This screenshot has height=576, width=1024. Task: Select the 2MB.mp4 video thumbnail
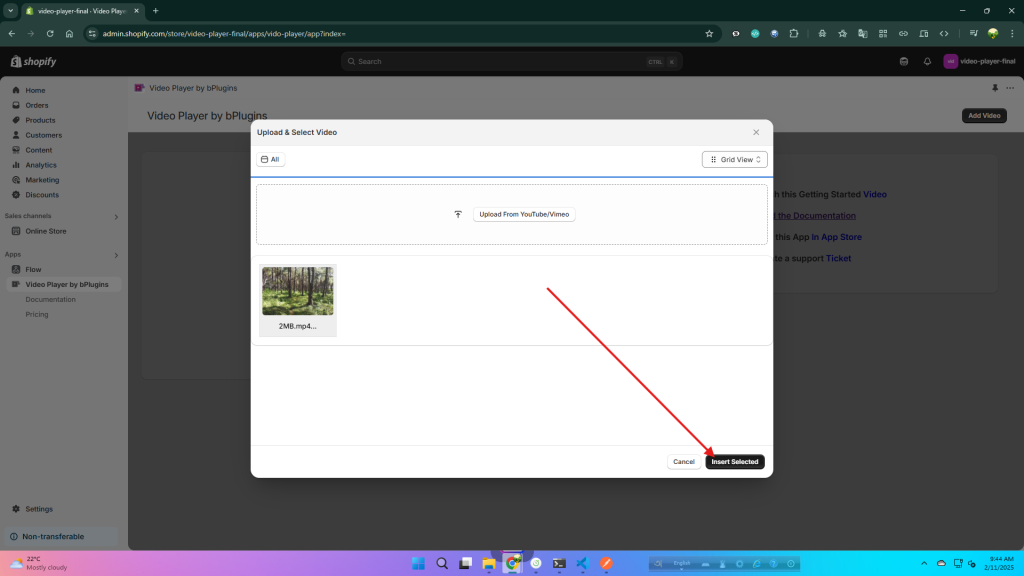[297, 292]
